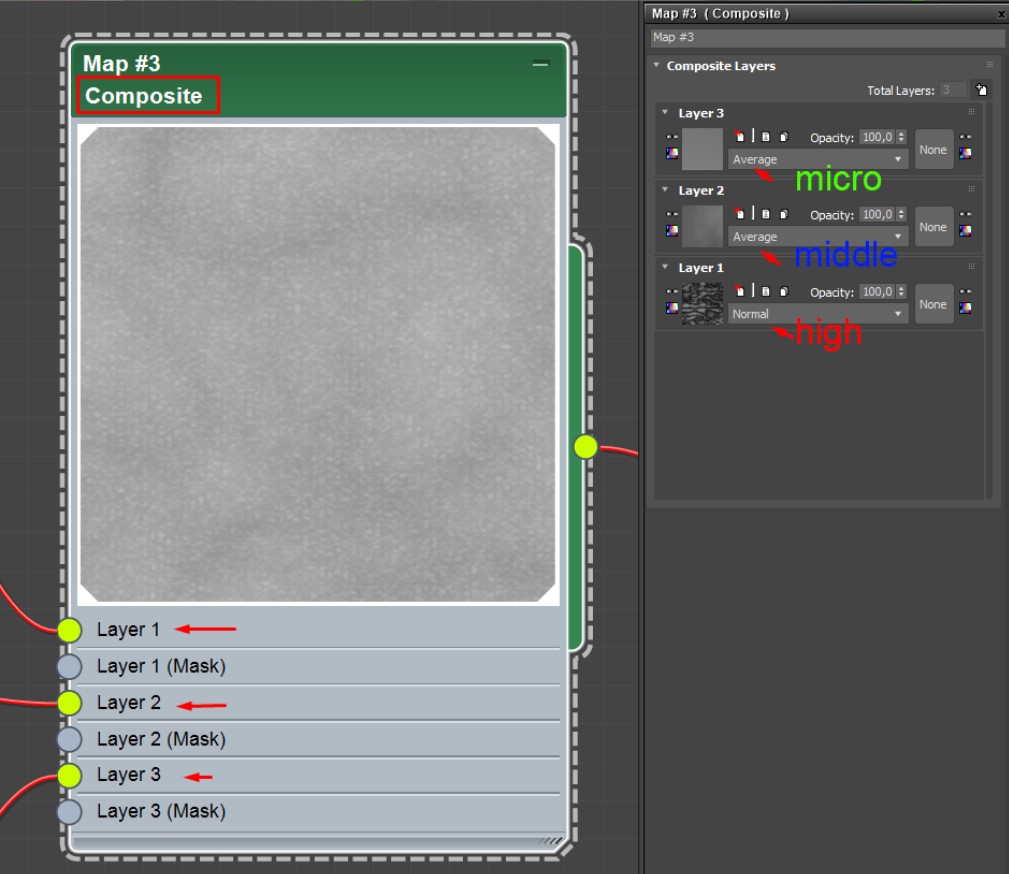This screenshot has width=1009, height=874.
Task: Color correct Layer 3 mask
Action: click(965, 153)
